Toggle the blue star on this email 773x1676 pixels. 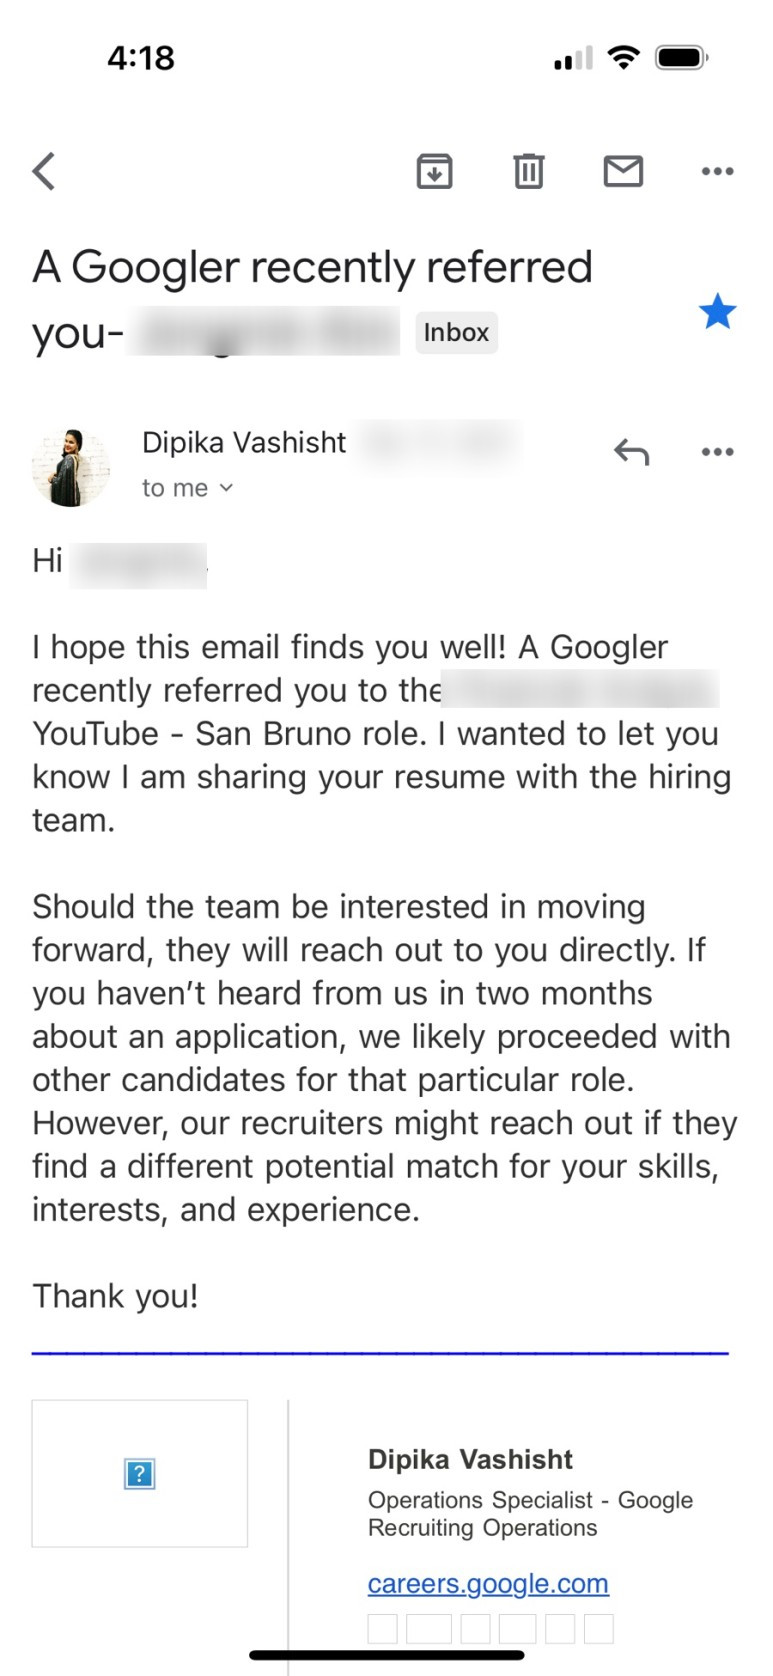coord(717,312)
